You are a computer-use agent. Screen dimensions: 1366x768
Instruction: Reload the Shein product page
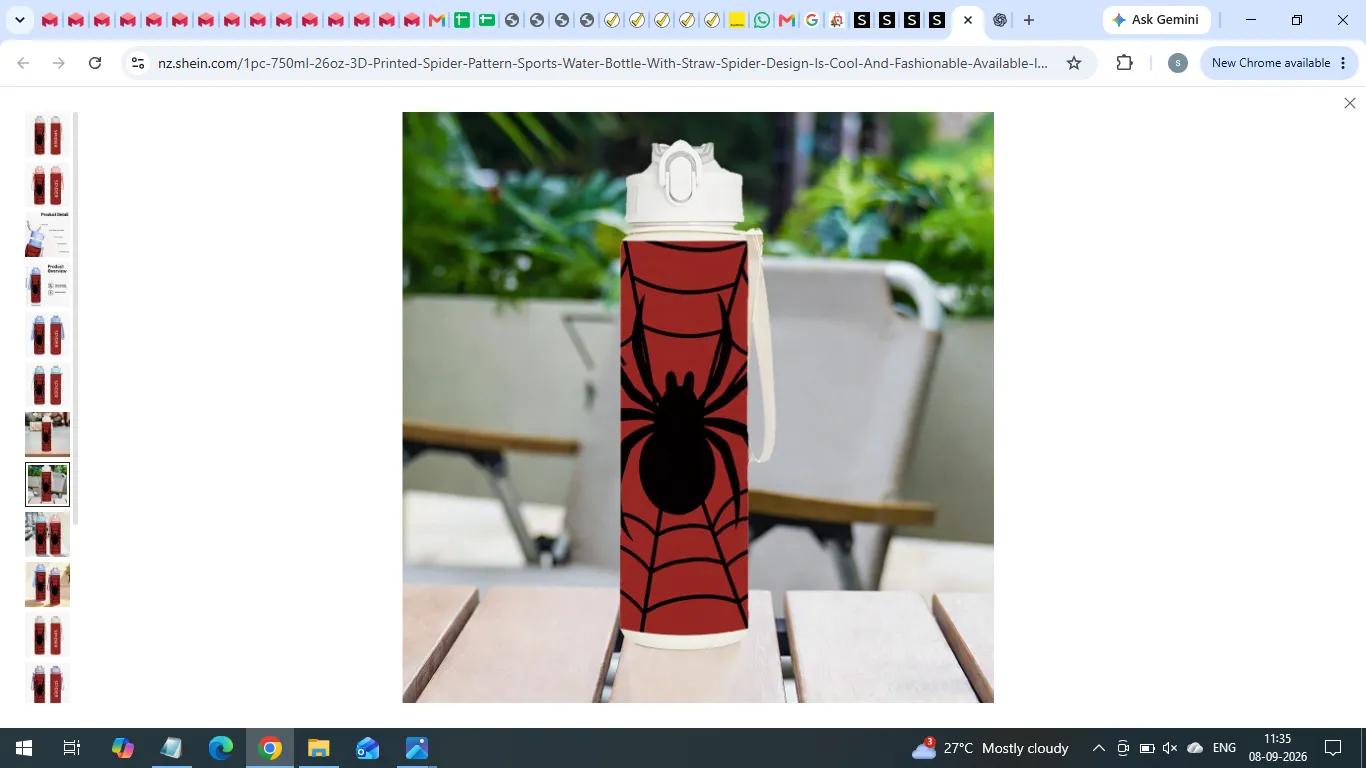pos(95,63)
